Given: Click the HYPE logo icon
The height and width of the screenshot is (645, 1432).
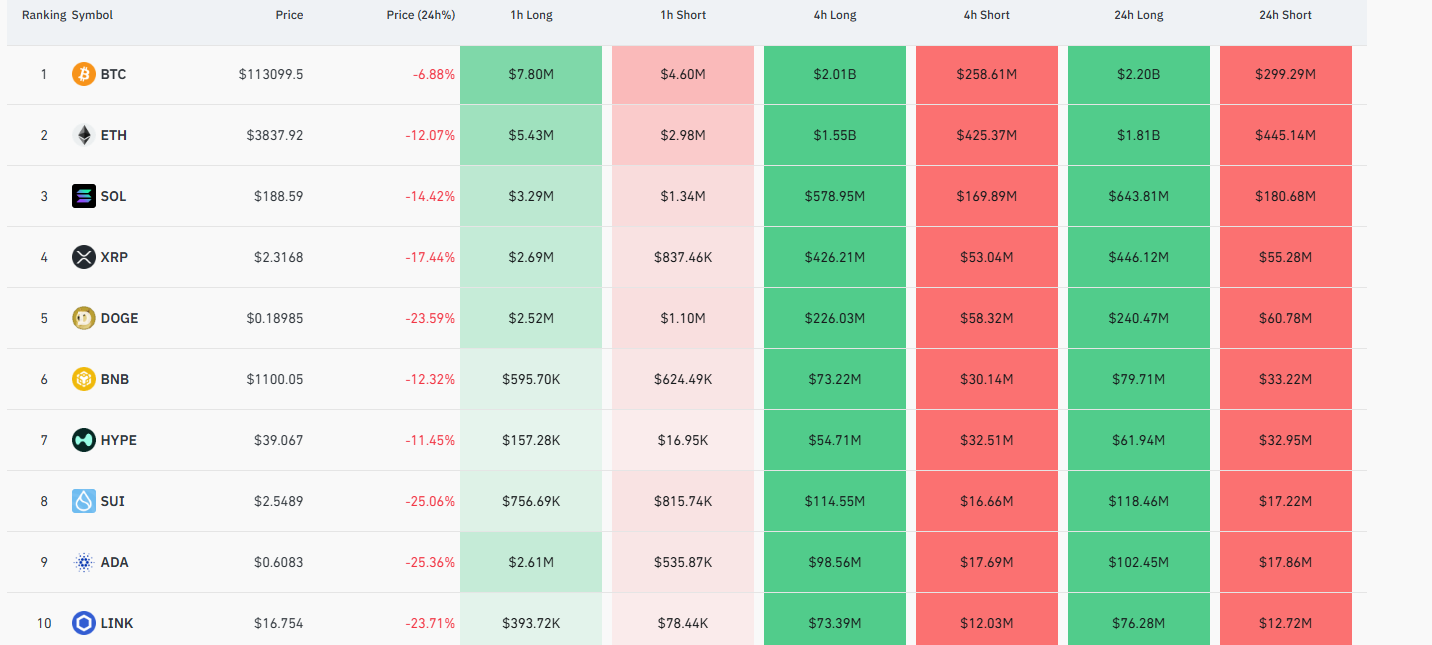Looking at the screenshot, I should pos(84,440).
